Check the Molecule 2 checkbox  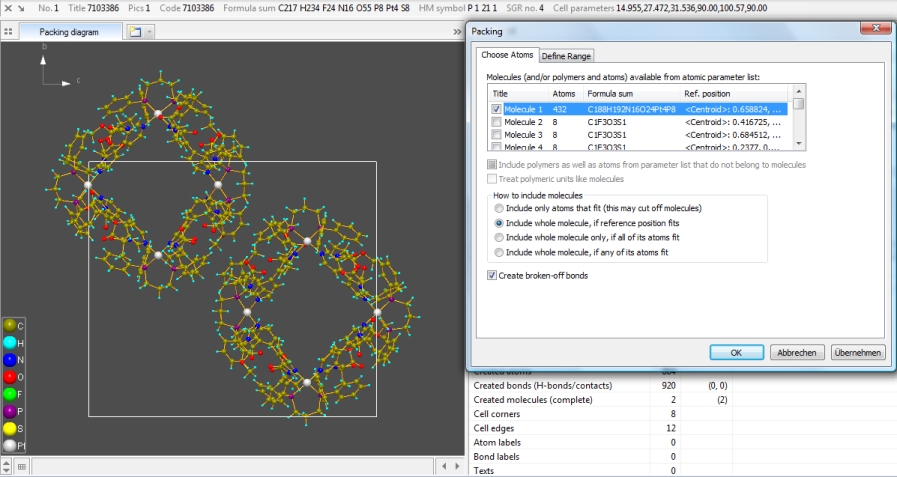point(495,121)
